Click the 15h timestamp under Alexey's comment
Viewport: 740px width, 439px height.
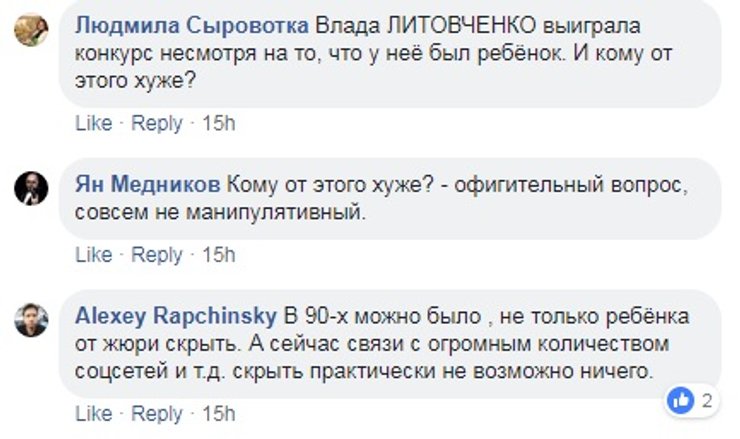[217, 413]
